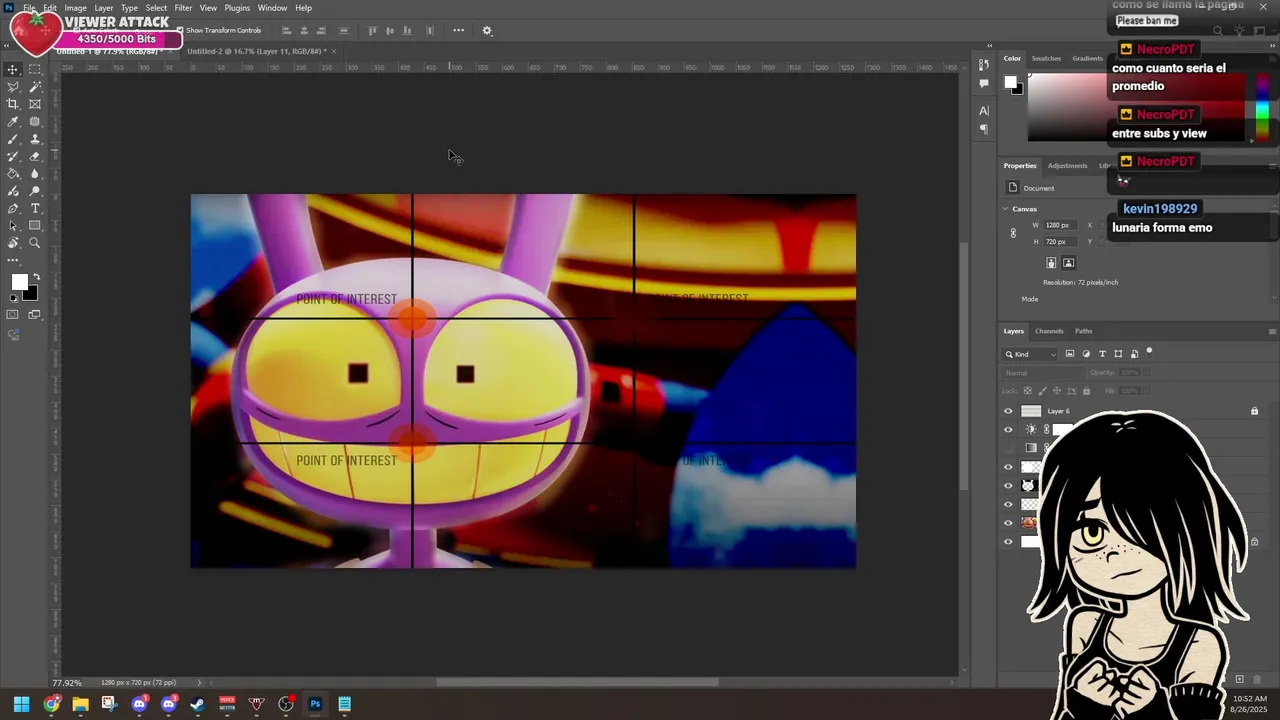Image resolution: width=1280 pixels, height=720 pixels.
Task: Click the canvas Height input field
Action: tap(1059, 242)
